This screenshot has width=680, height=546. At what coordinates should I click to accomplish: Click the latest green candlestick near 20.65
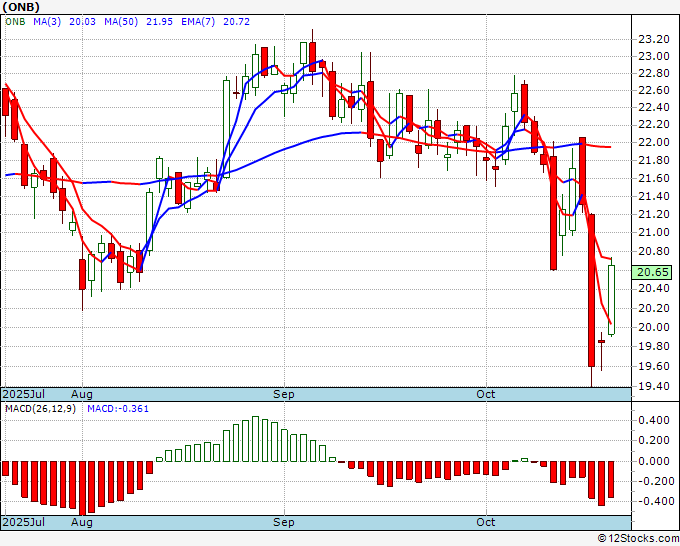611,299
